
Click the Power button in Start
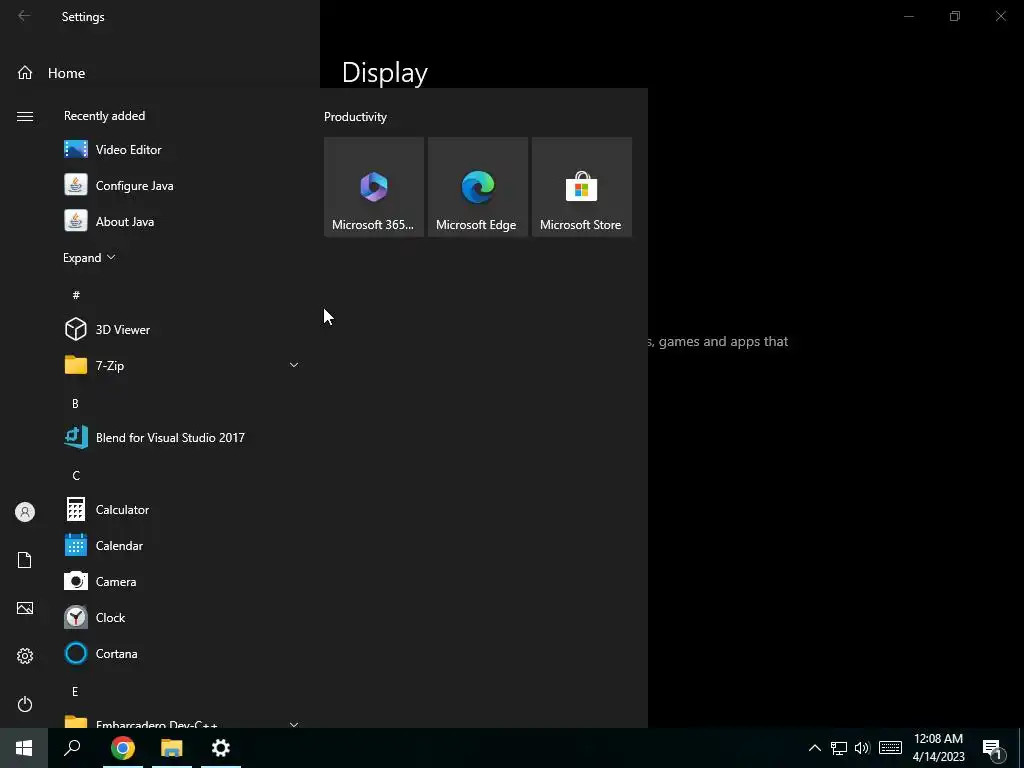(x=25, y=704)
